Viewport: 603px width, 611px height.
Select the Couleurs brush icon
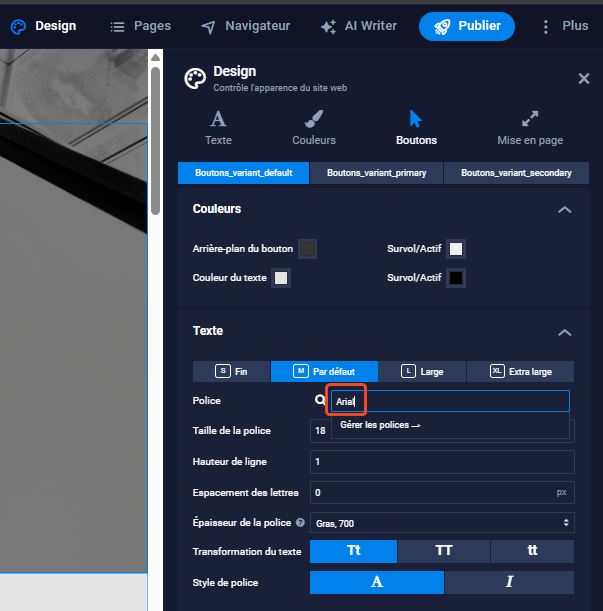point(314,119)
